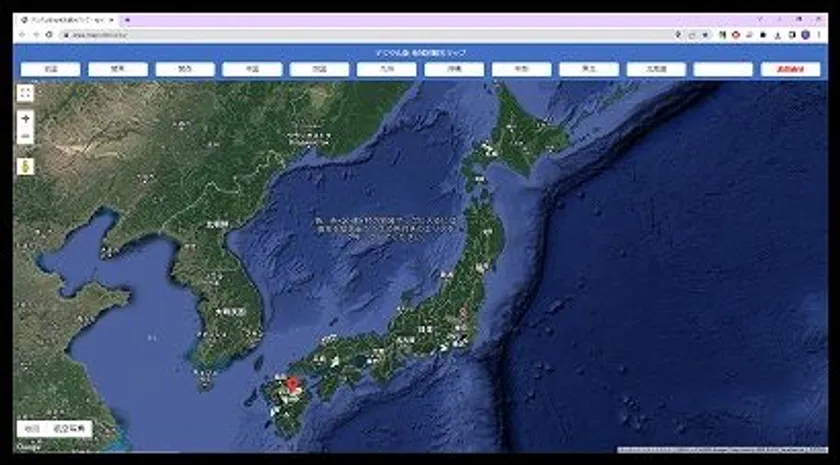Jump to the 北海道 region
Image resolution: width=840 pixels, height=465 pixels.
(x=656, y=69)
